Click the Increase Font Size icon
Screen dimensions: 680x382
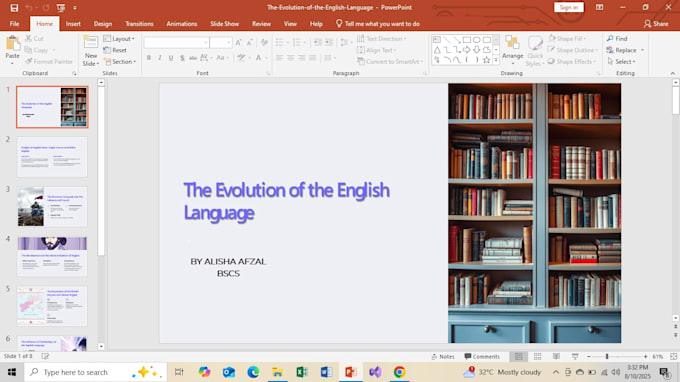pos(238,42)
